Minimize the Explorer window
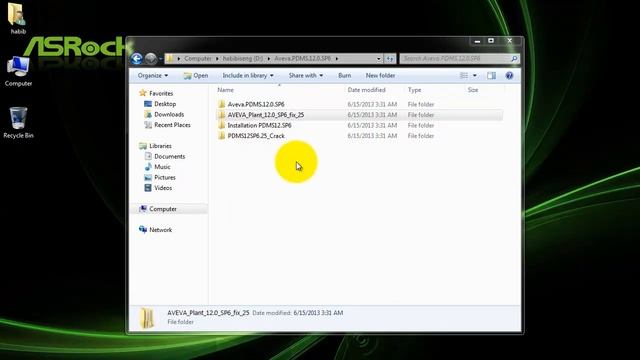 [477, 41]
